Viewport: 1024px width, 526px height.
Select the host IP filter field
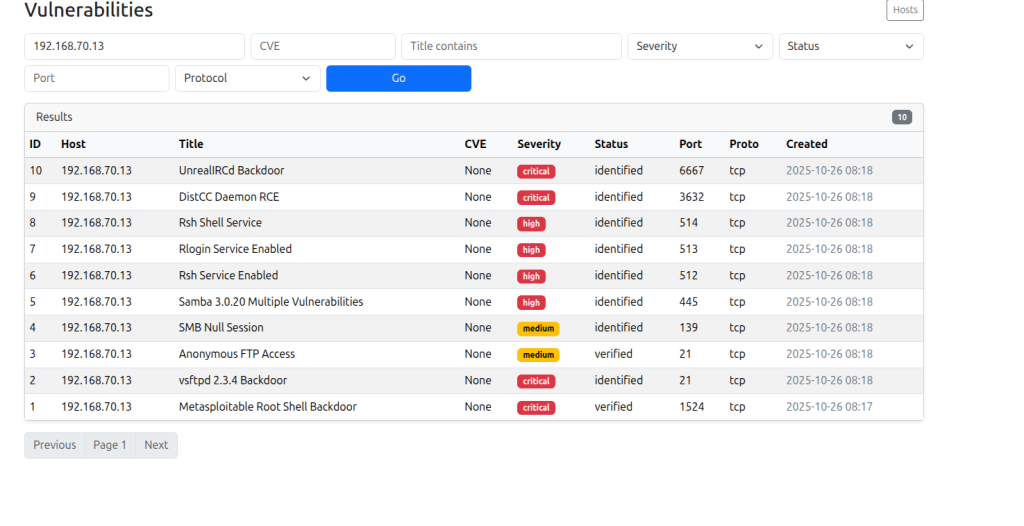coord(134,46)
